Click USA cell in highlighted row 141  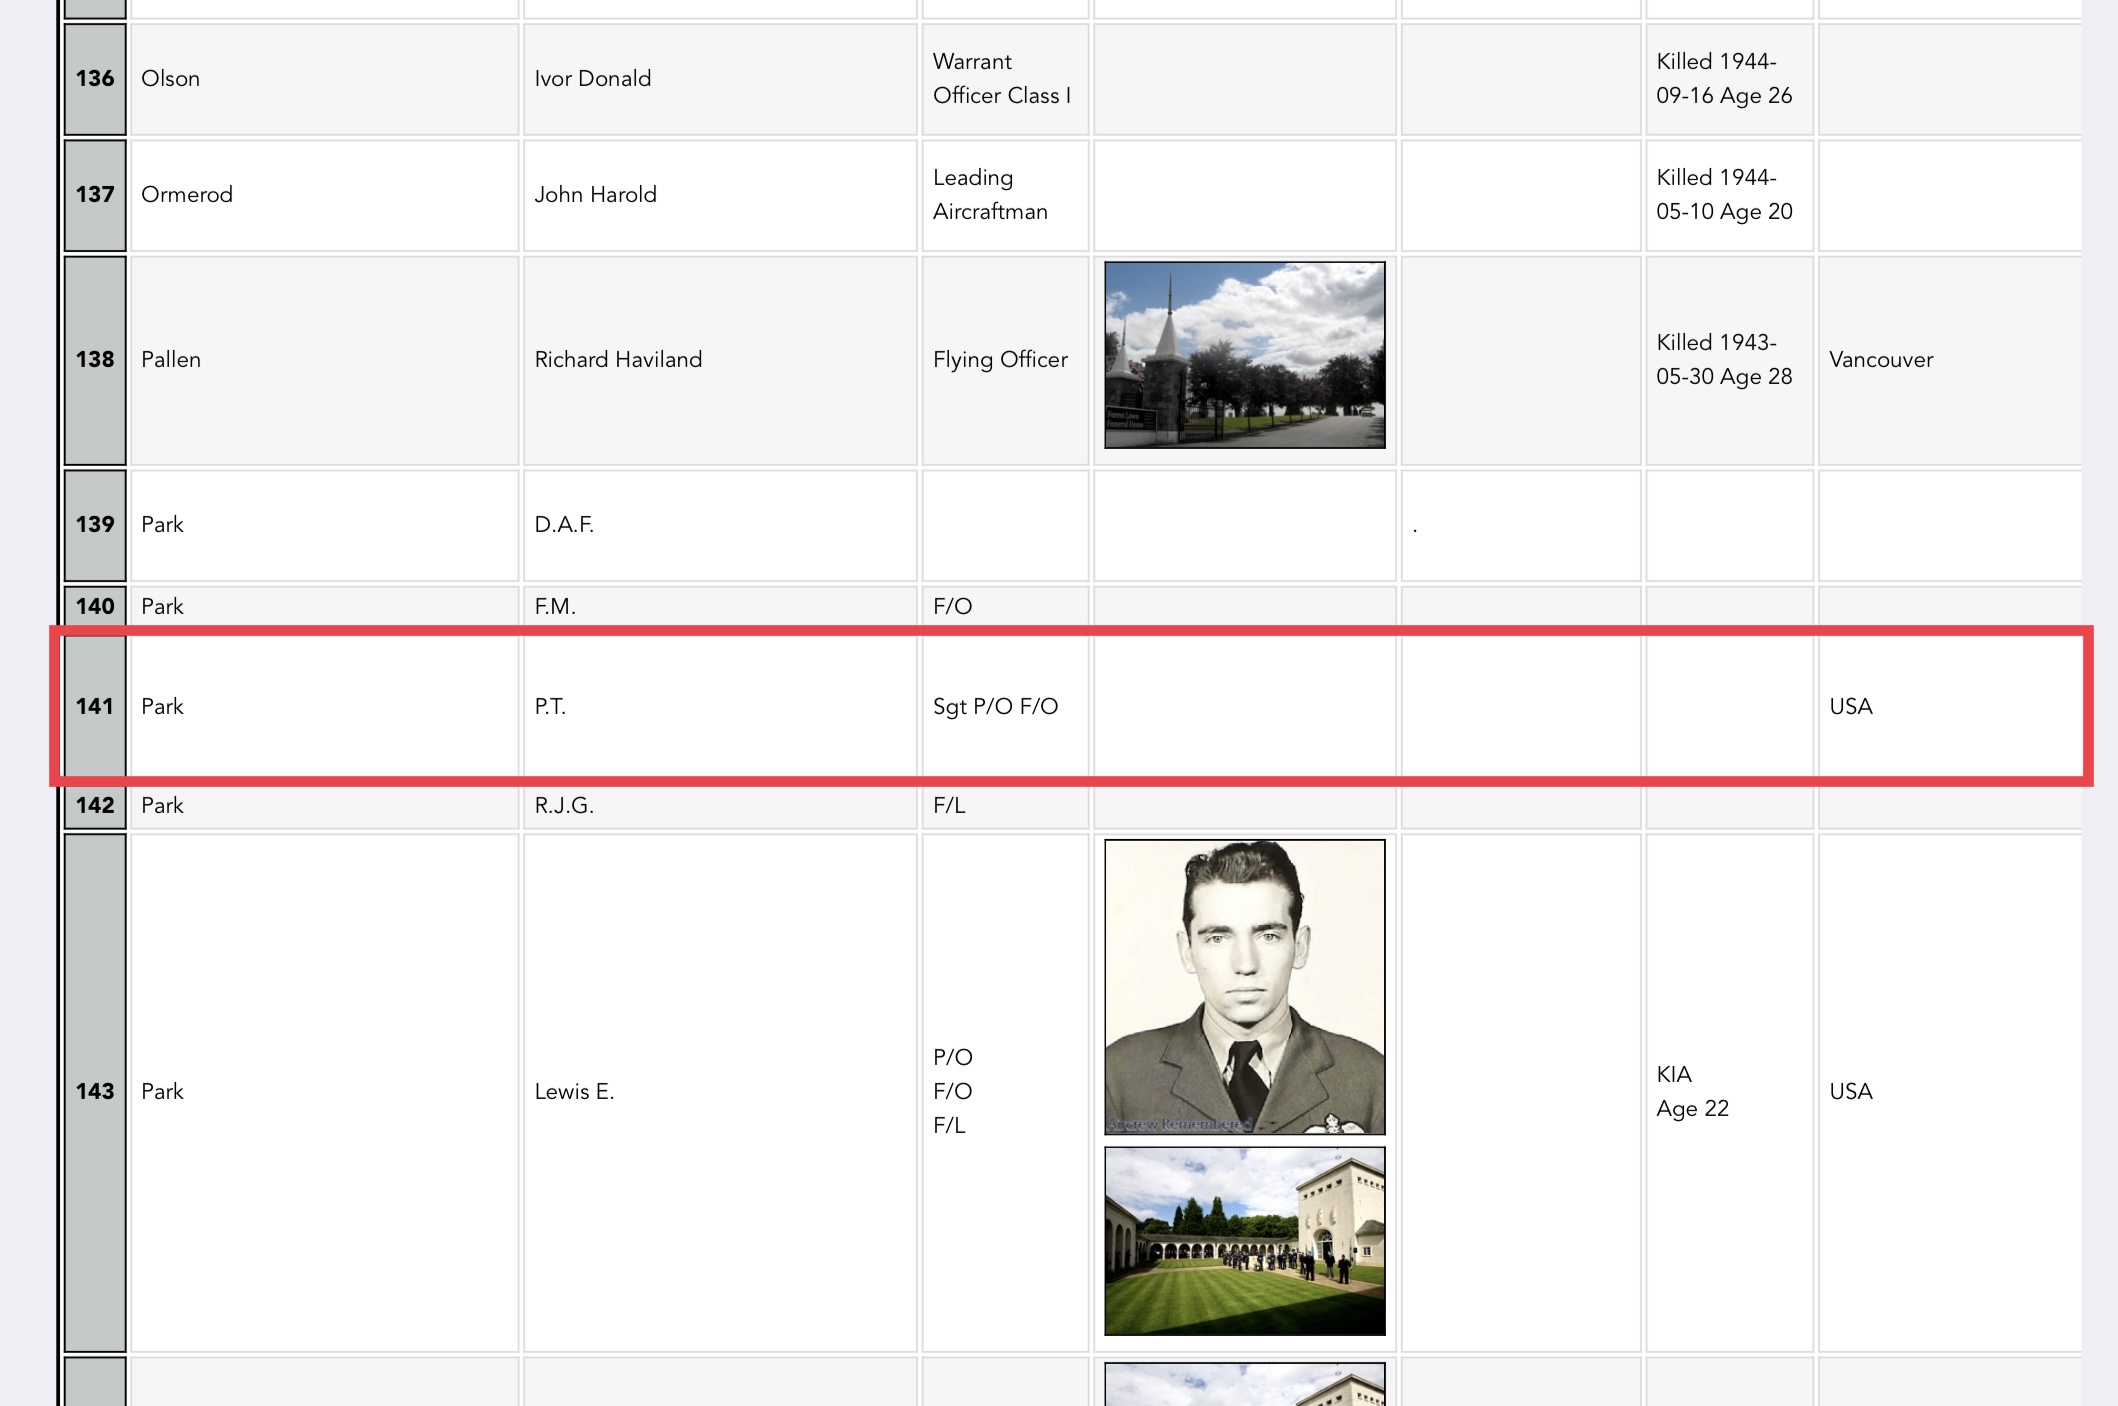click(1948, 706)
